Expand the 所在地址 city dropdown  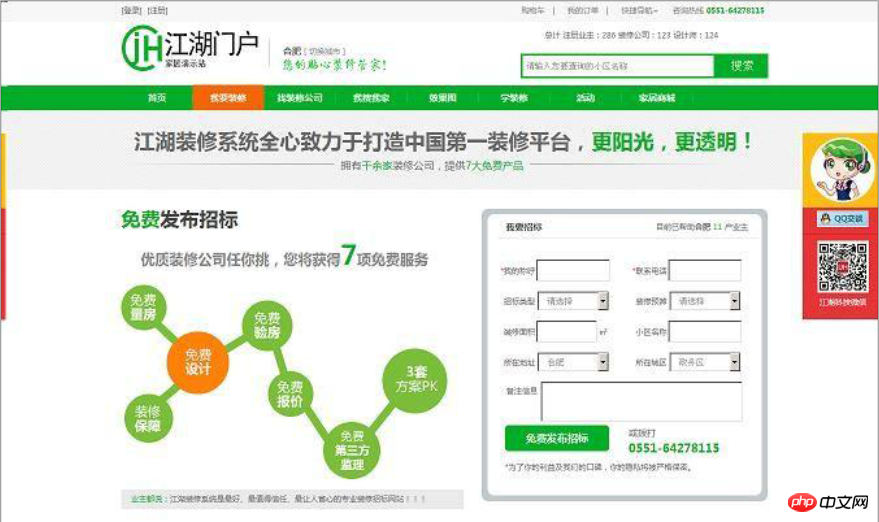pos(573,362)
